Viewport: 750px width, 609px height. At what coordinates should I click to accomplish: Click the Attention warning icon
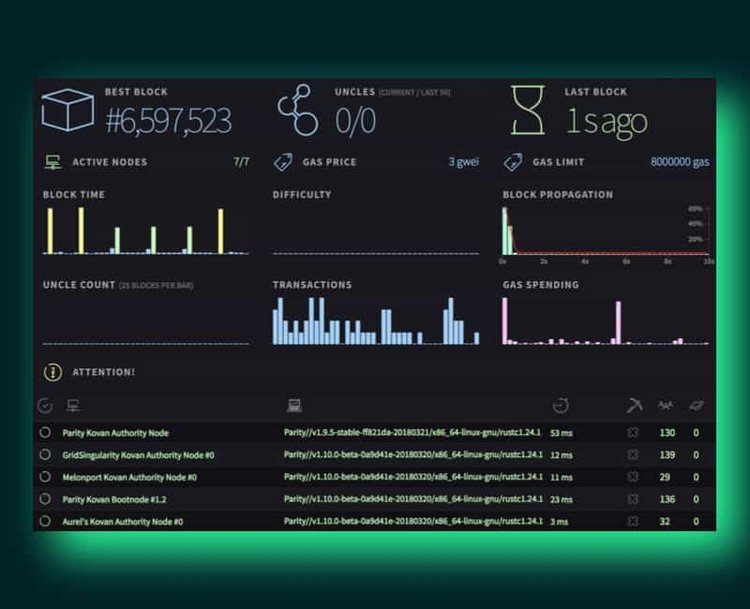(x=52, y=372)
